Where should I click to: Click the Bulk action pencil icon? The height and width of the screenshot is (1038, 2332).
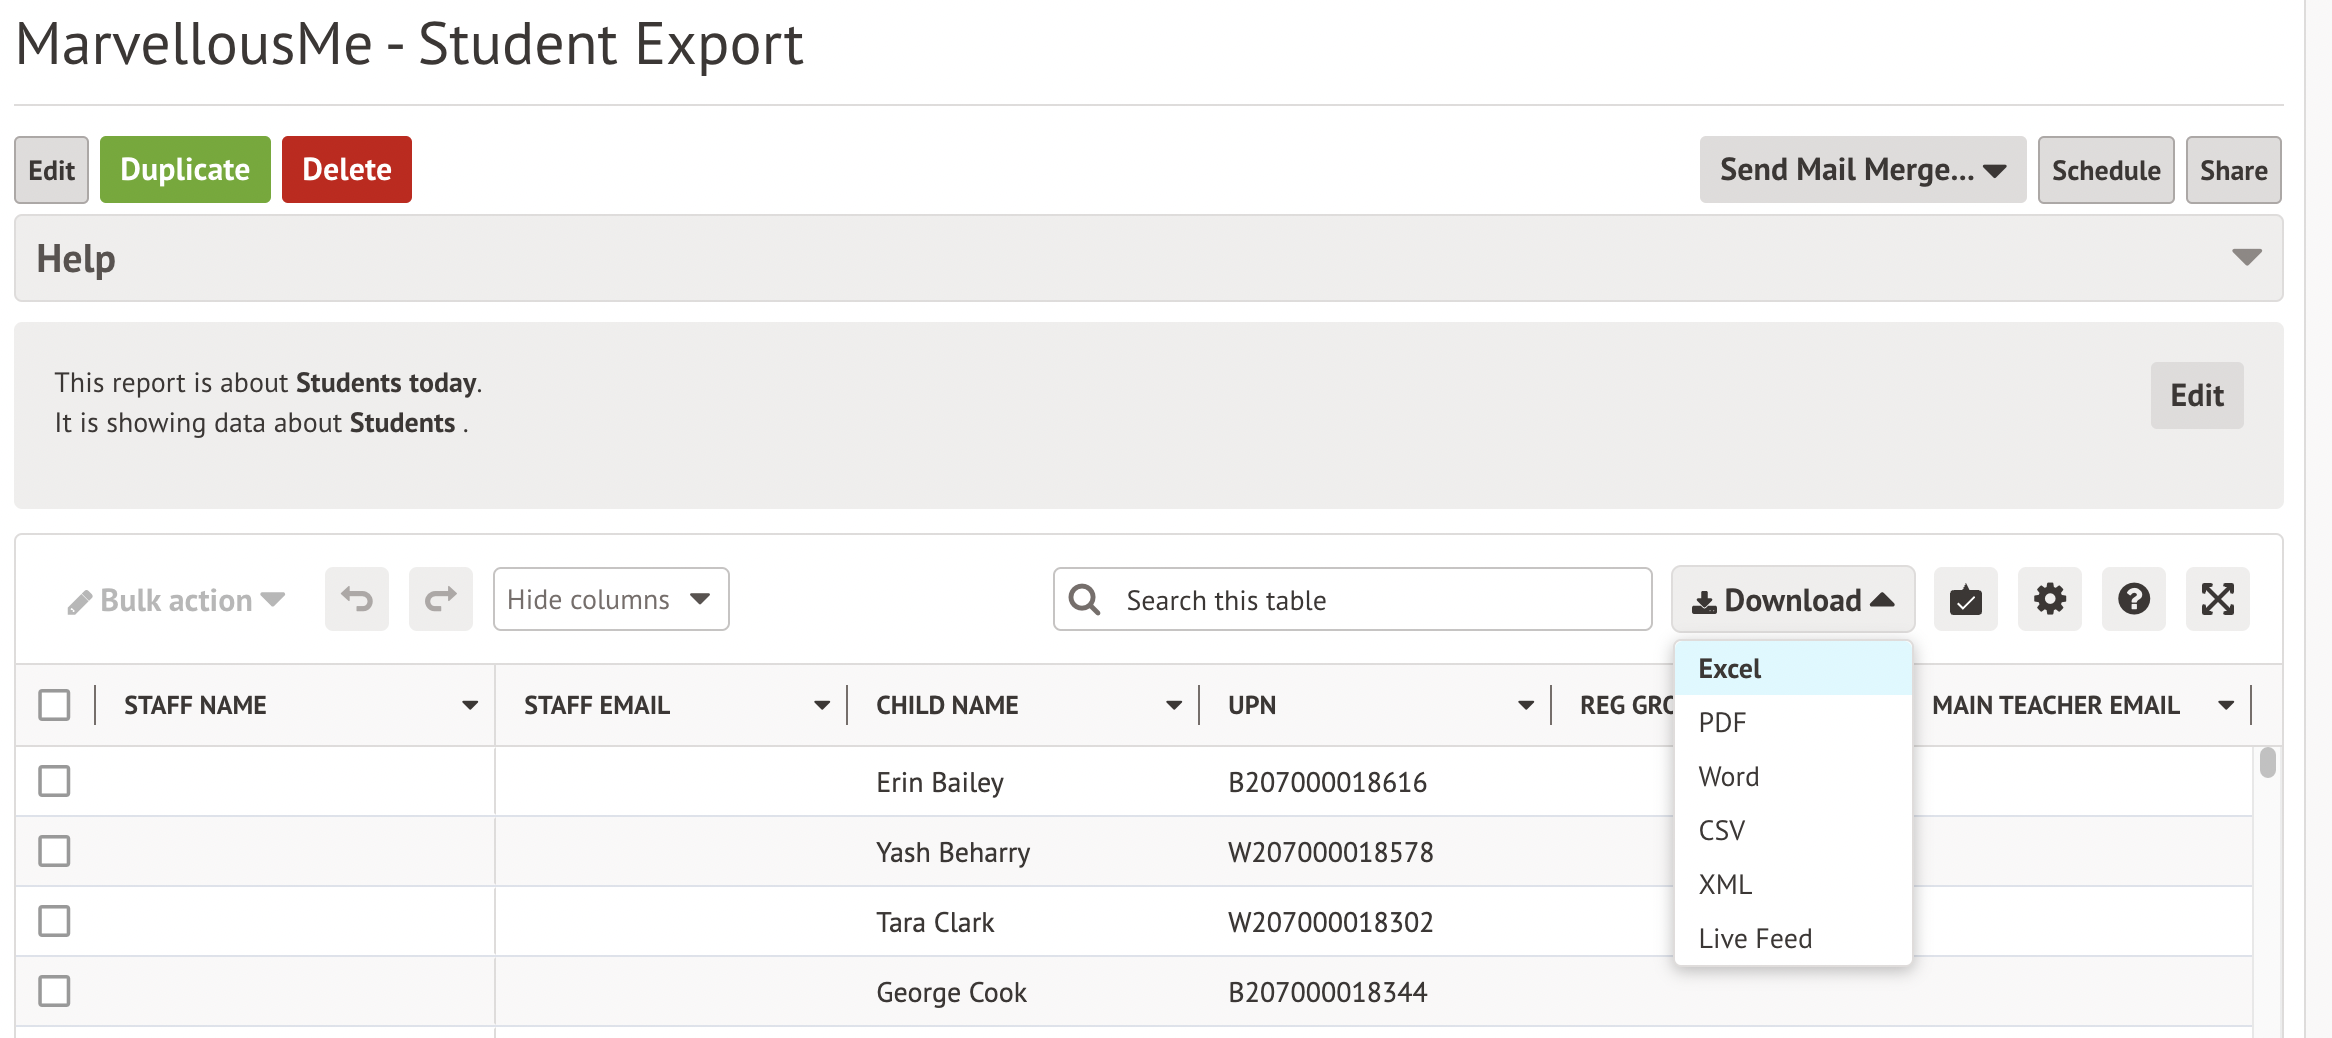[80, 602]
